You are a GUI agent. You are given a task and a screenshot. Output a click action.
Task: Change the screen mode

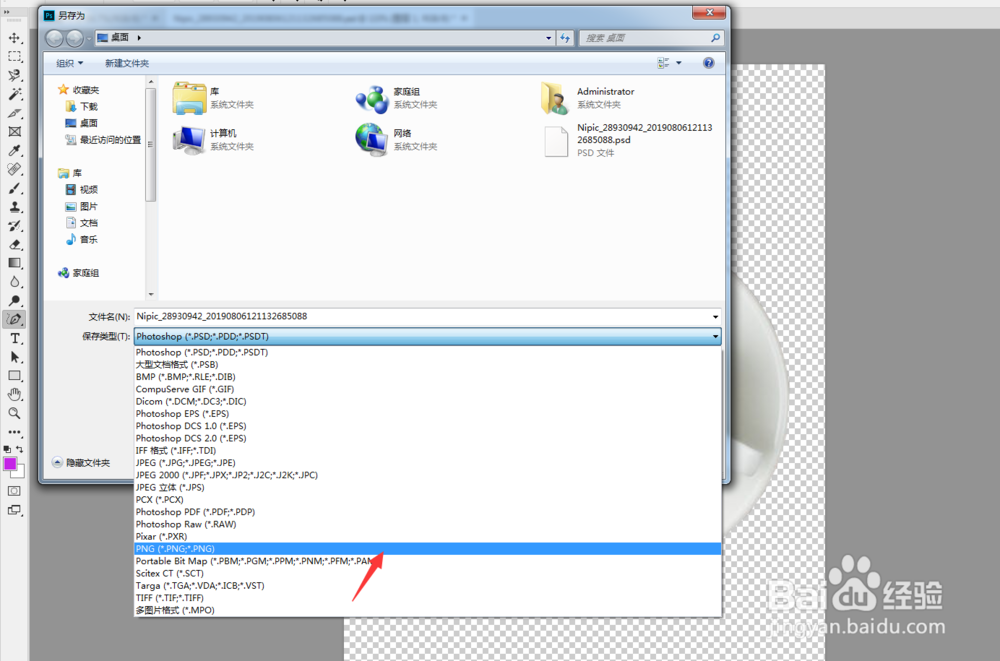[x=14, y=510]
